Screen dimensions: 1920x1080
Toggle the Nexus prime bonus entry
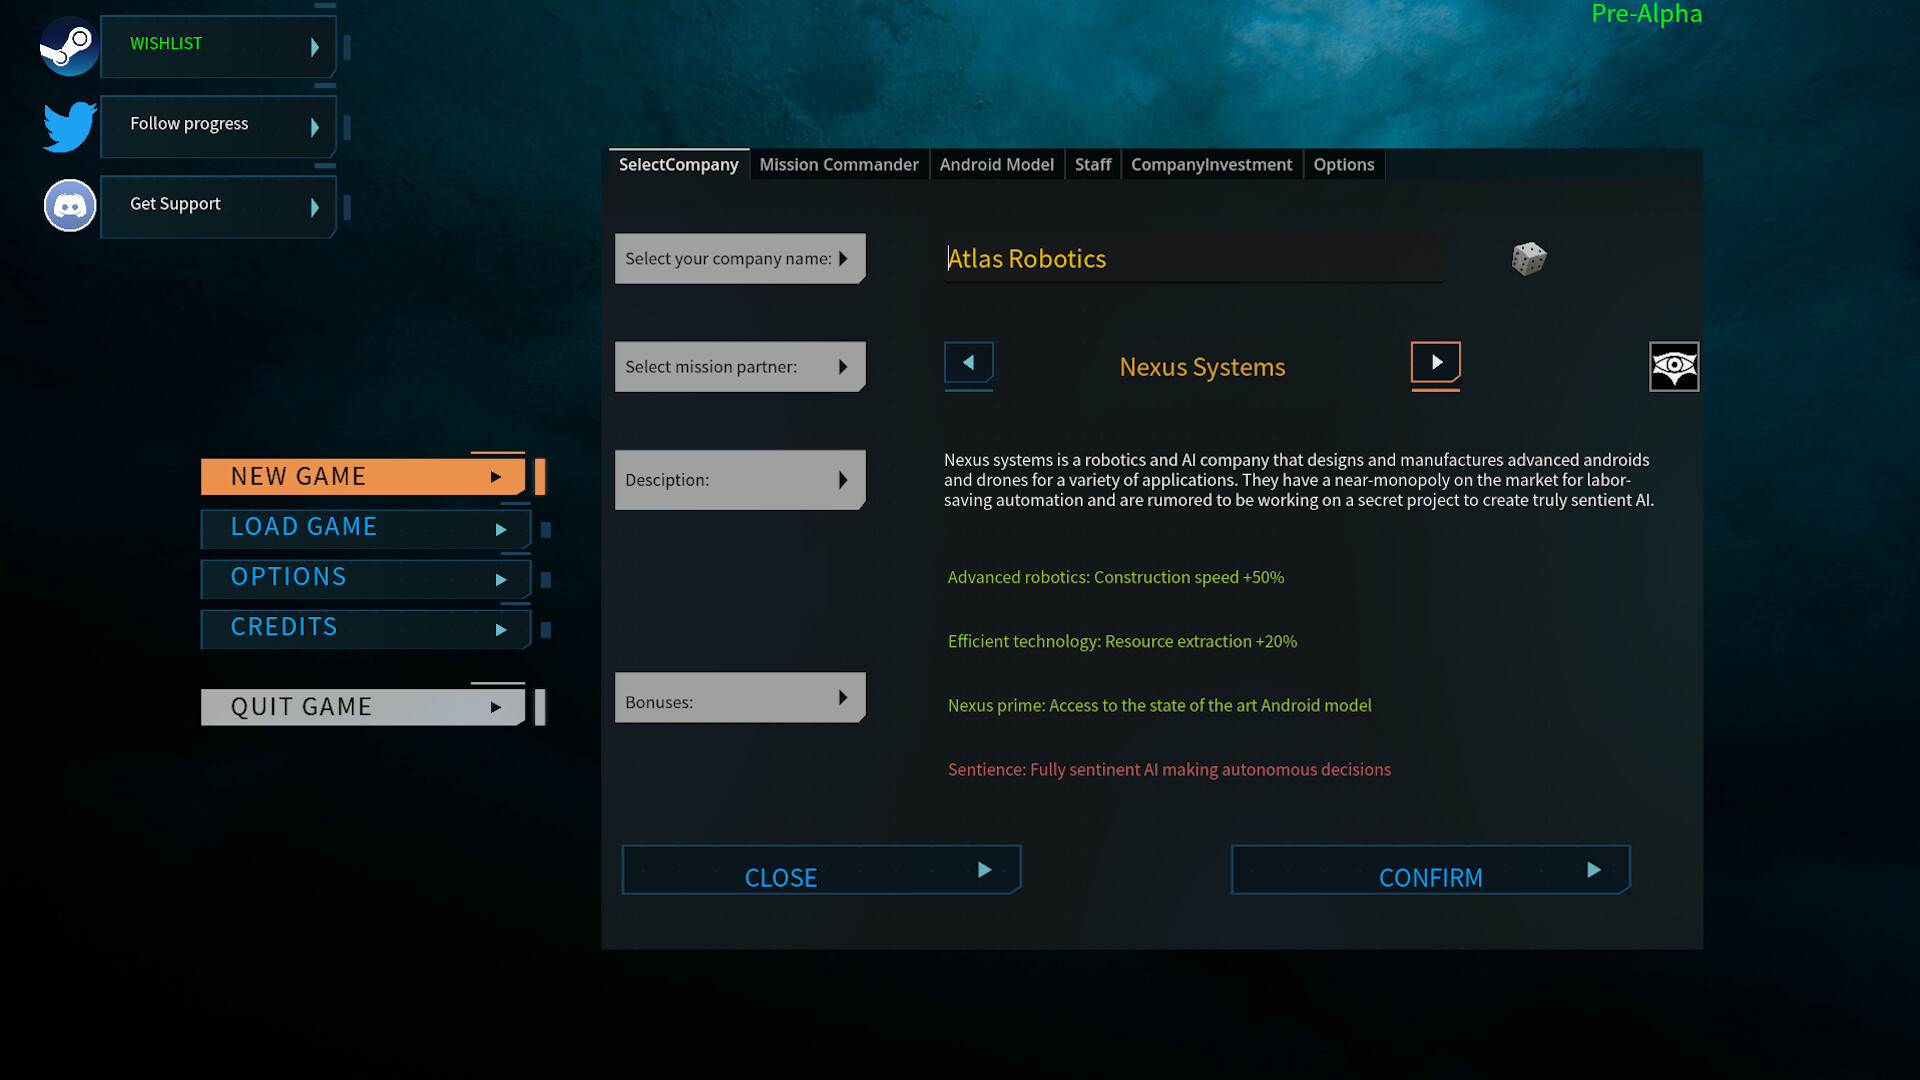point(1159,705)
